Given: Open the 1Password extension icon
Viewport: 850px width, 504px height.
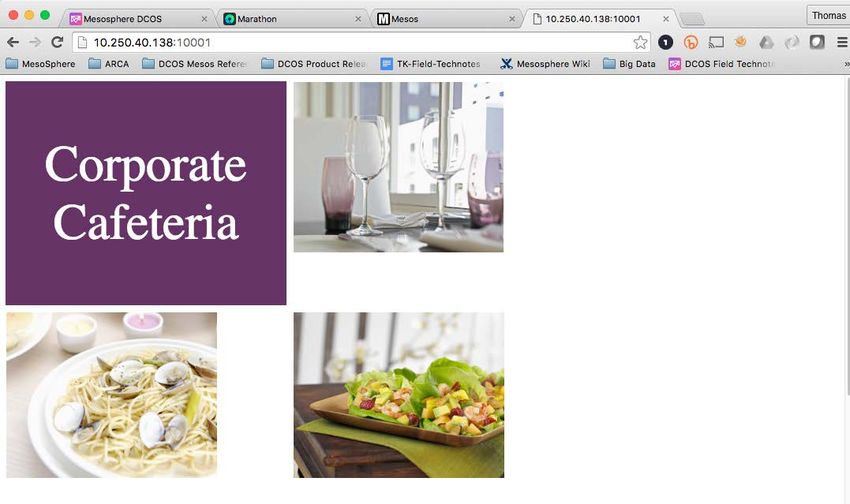Looking at the screenshot, I should coord(665,42).
